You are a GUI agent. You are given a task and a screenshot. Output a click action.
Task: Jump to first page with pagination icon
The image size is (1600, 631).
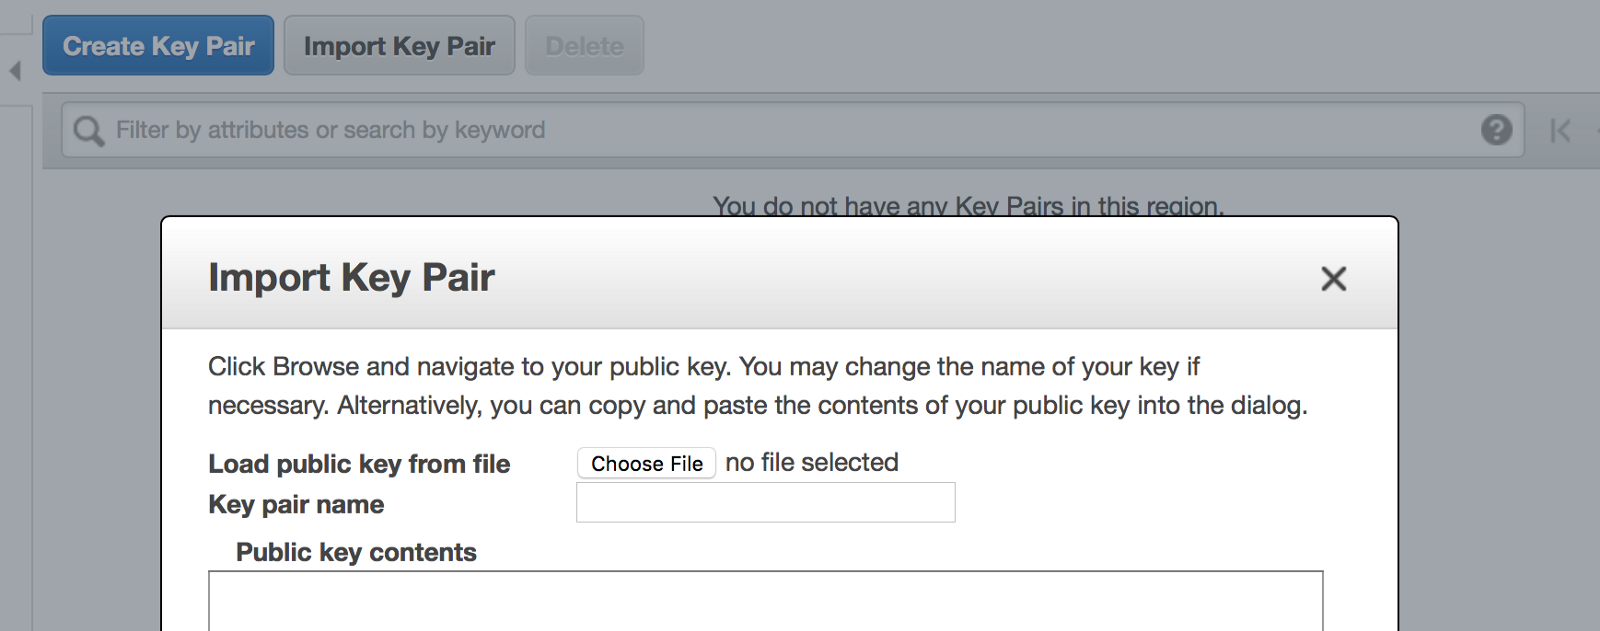click(1560, 131)
